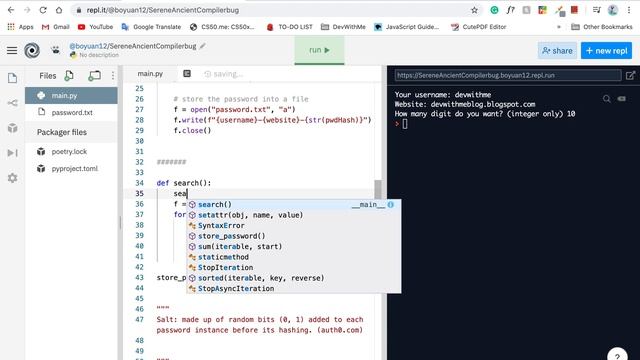This screenshot has height=360, width=640.
Task: Open the settings gear sidebar icon
Action: coord(12,178)
